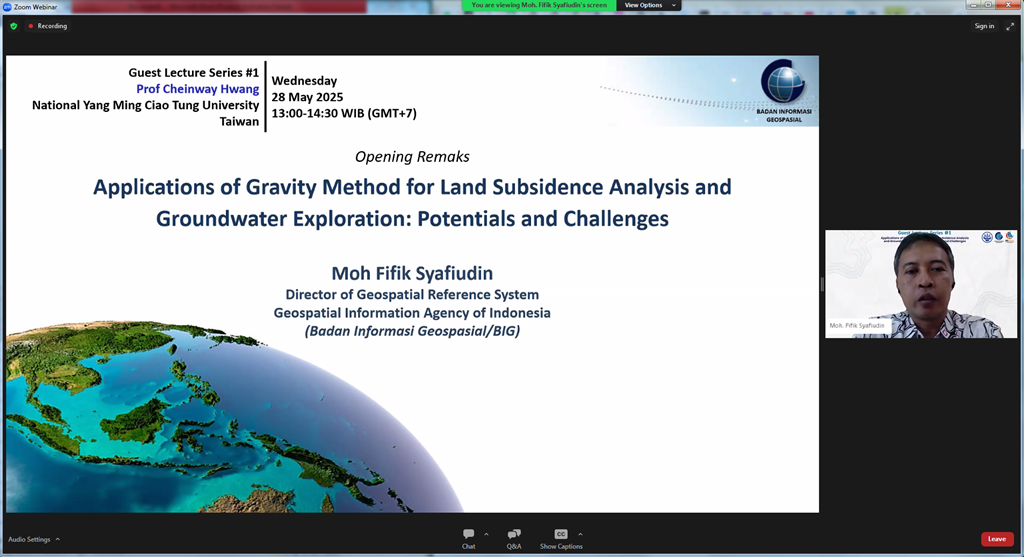
Task: Click the Zoom Webinar title bar logo
Action: point(6,6)
